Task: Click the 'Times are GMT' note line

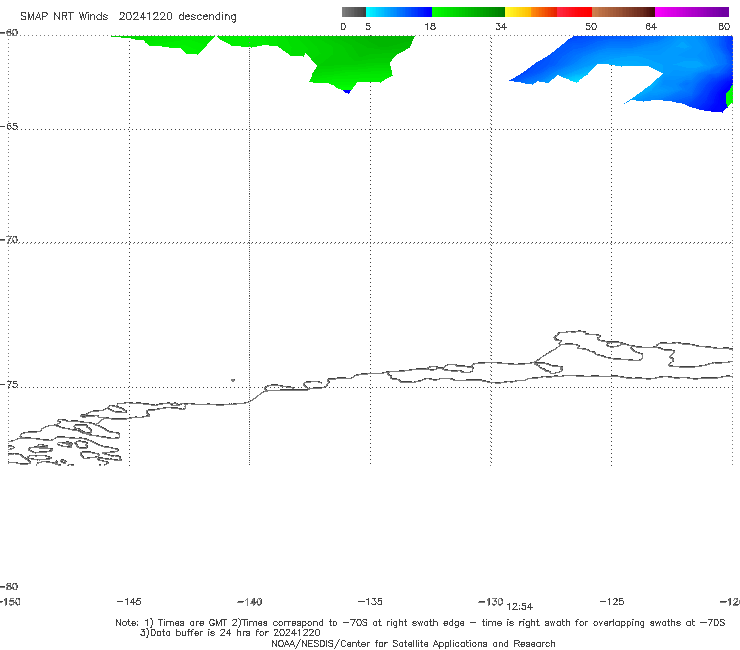Action: click(420, 623)
